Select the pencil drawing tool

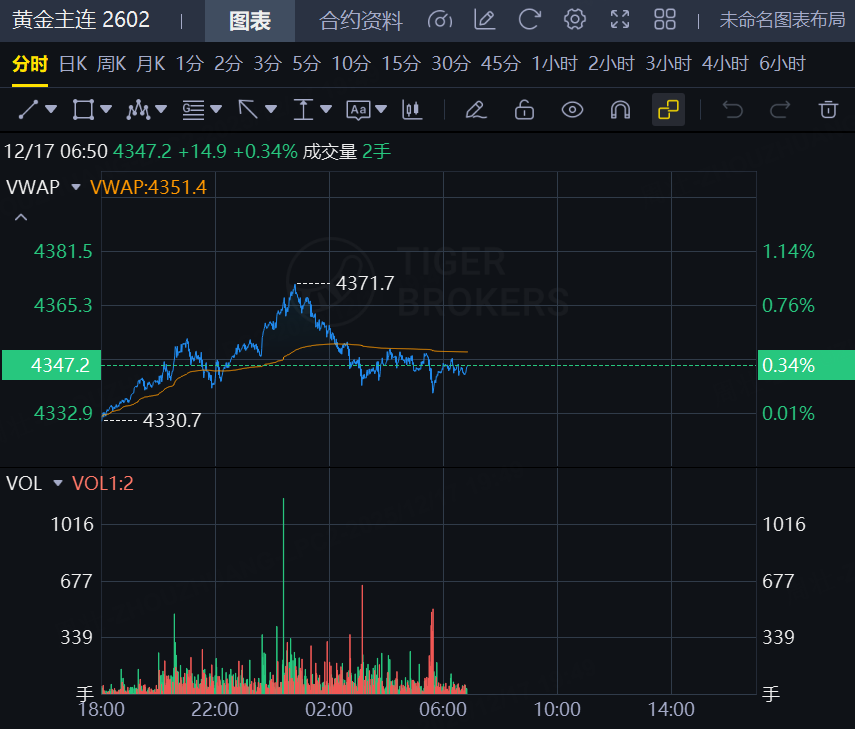[476, 109]
